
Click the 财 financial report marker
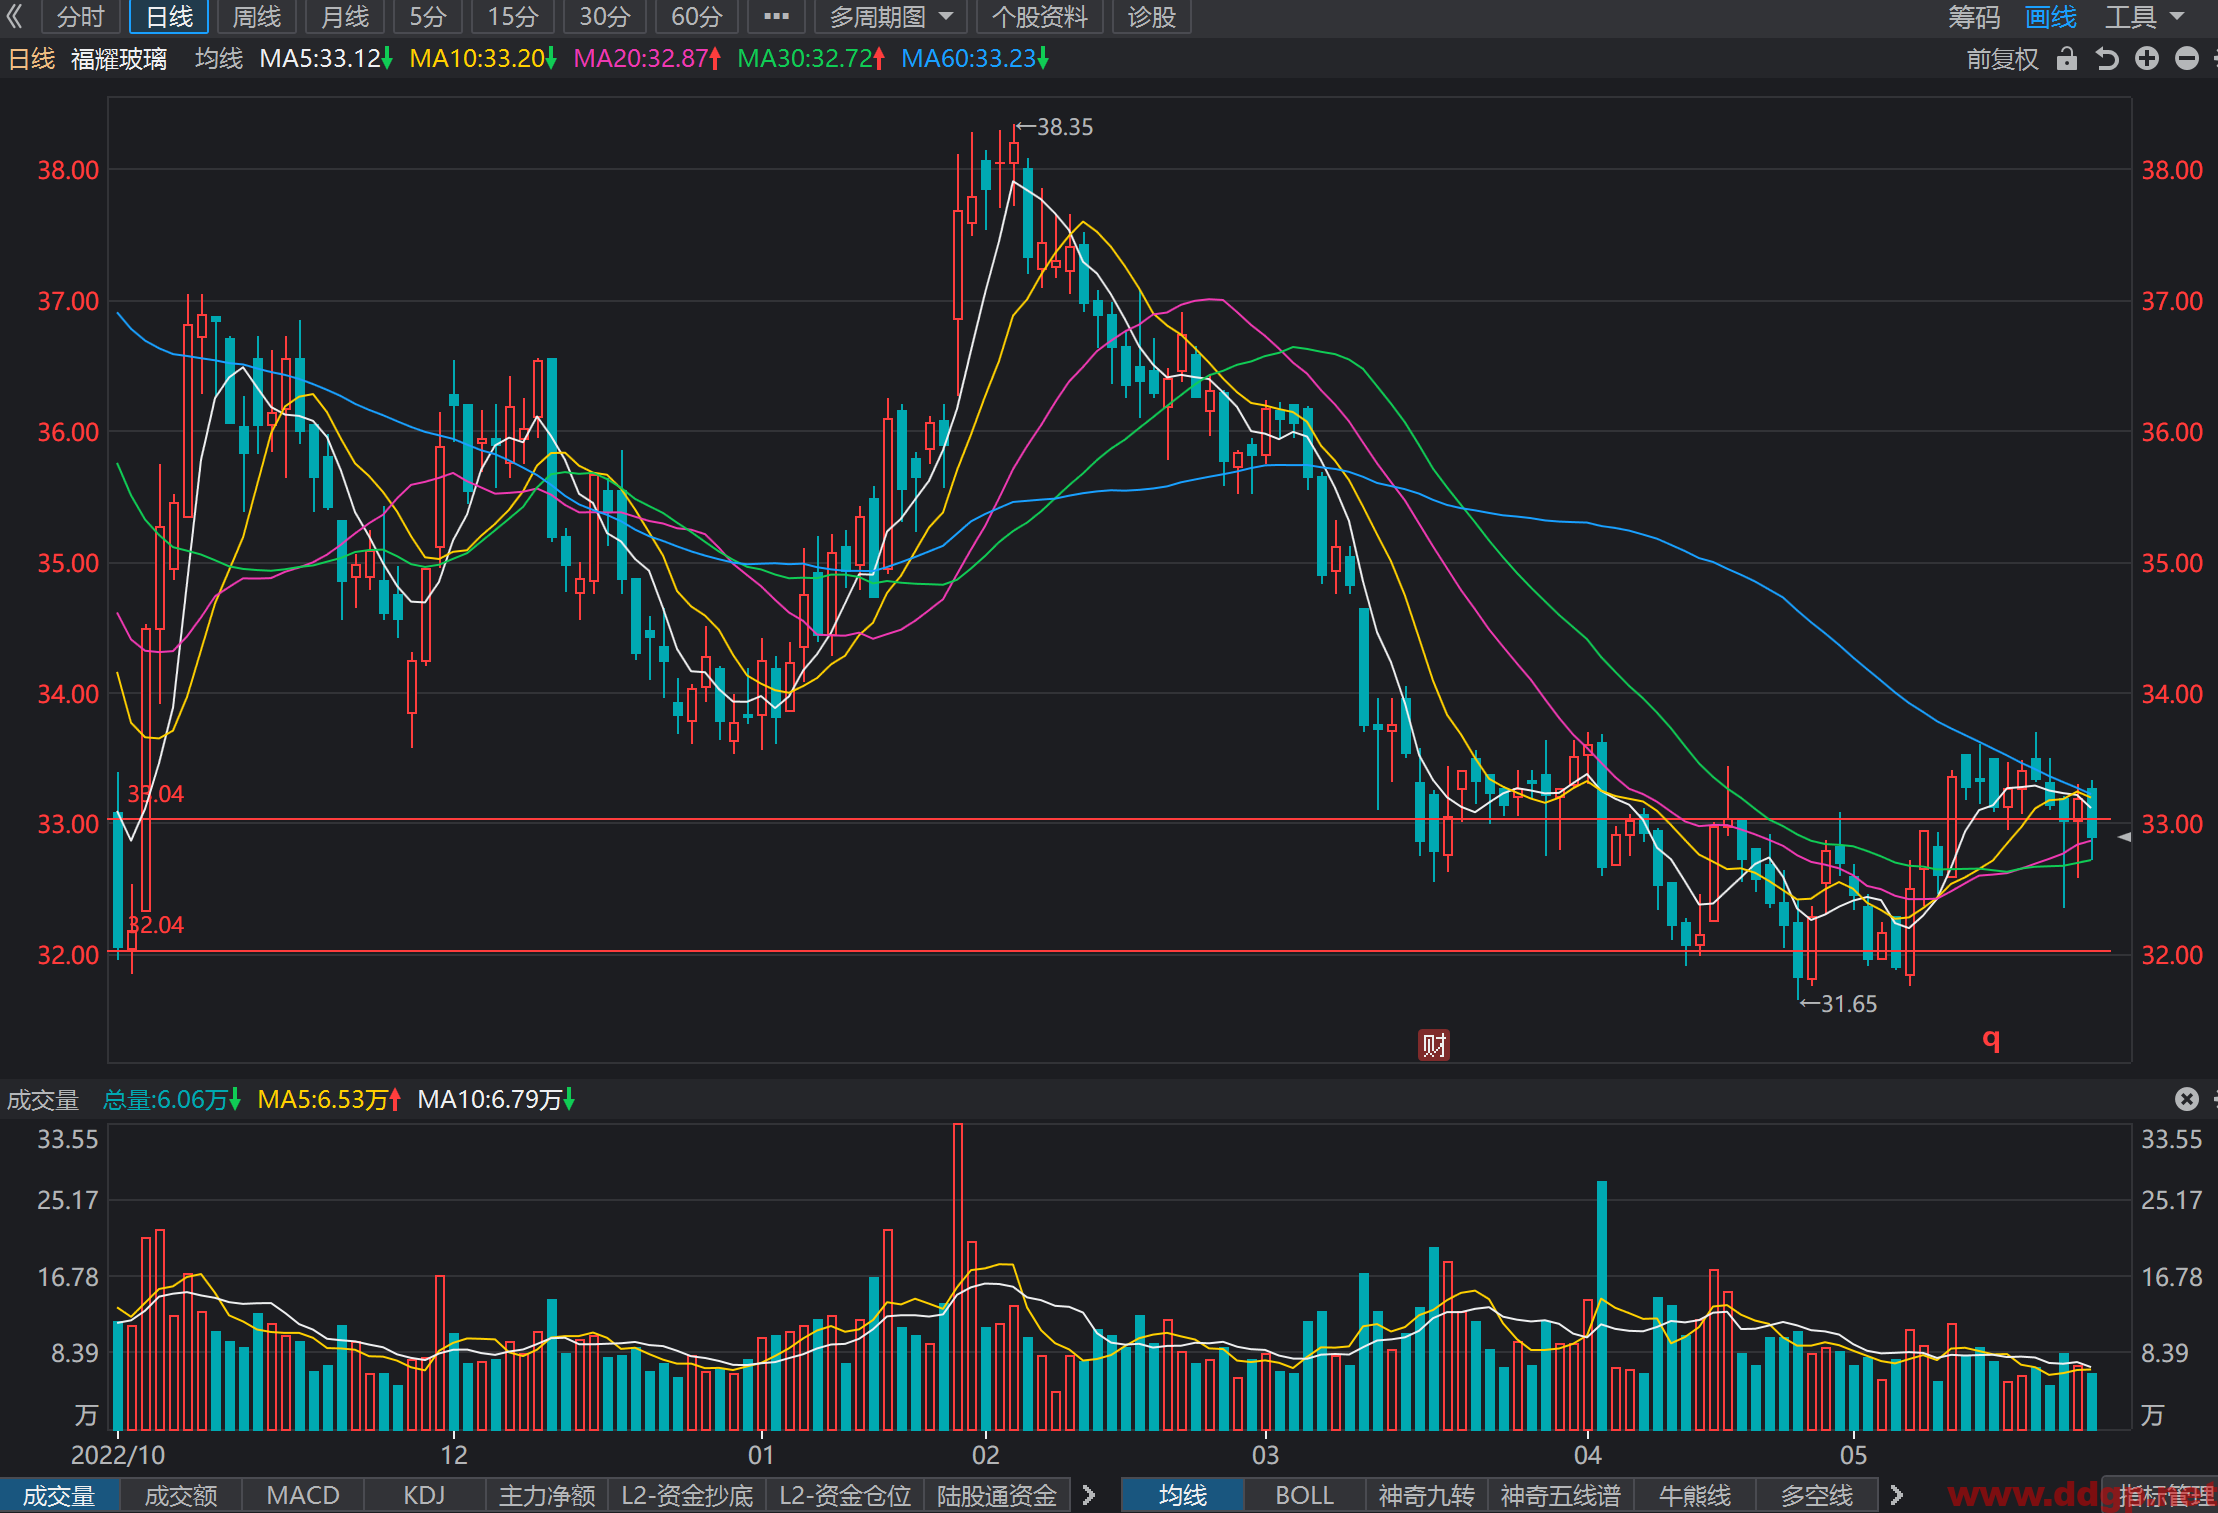pos(1434,1045)
